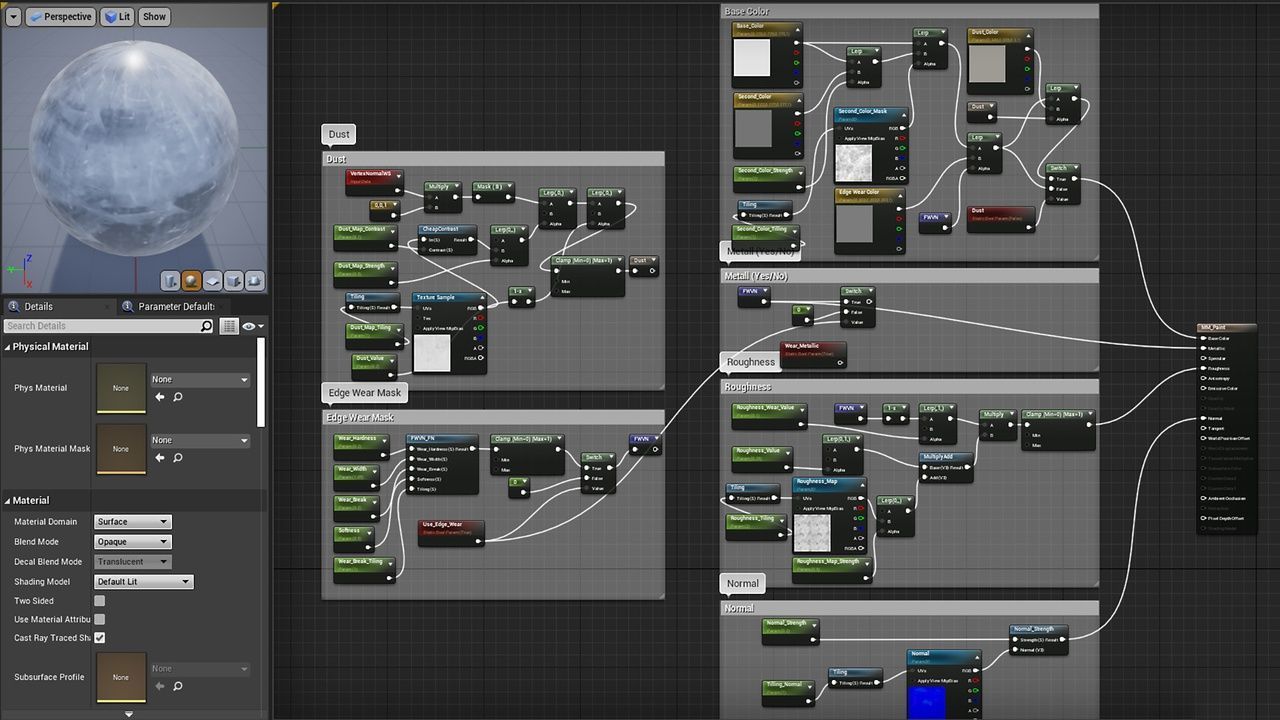1280x720 pixels.
Task: Click the Second_Color gray color swatch
Action: click(x=752, y=129)
